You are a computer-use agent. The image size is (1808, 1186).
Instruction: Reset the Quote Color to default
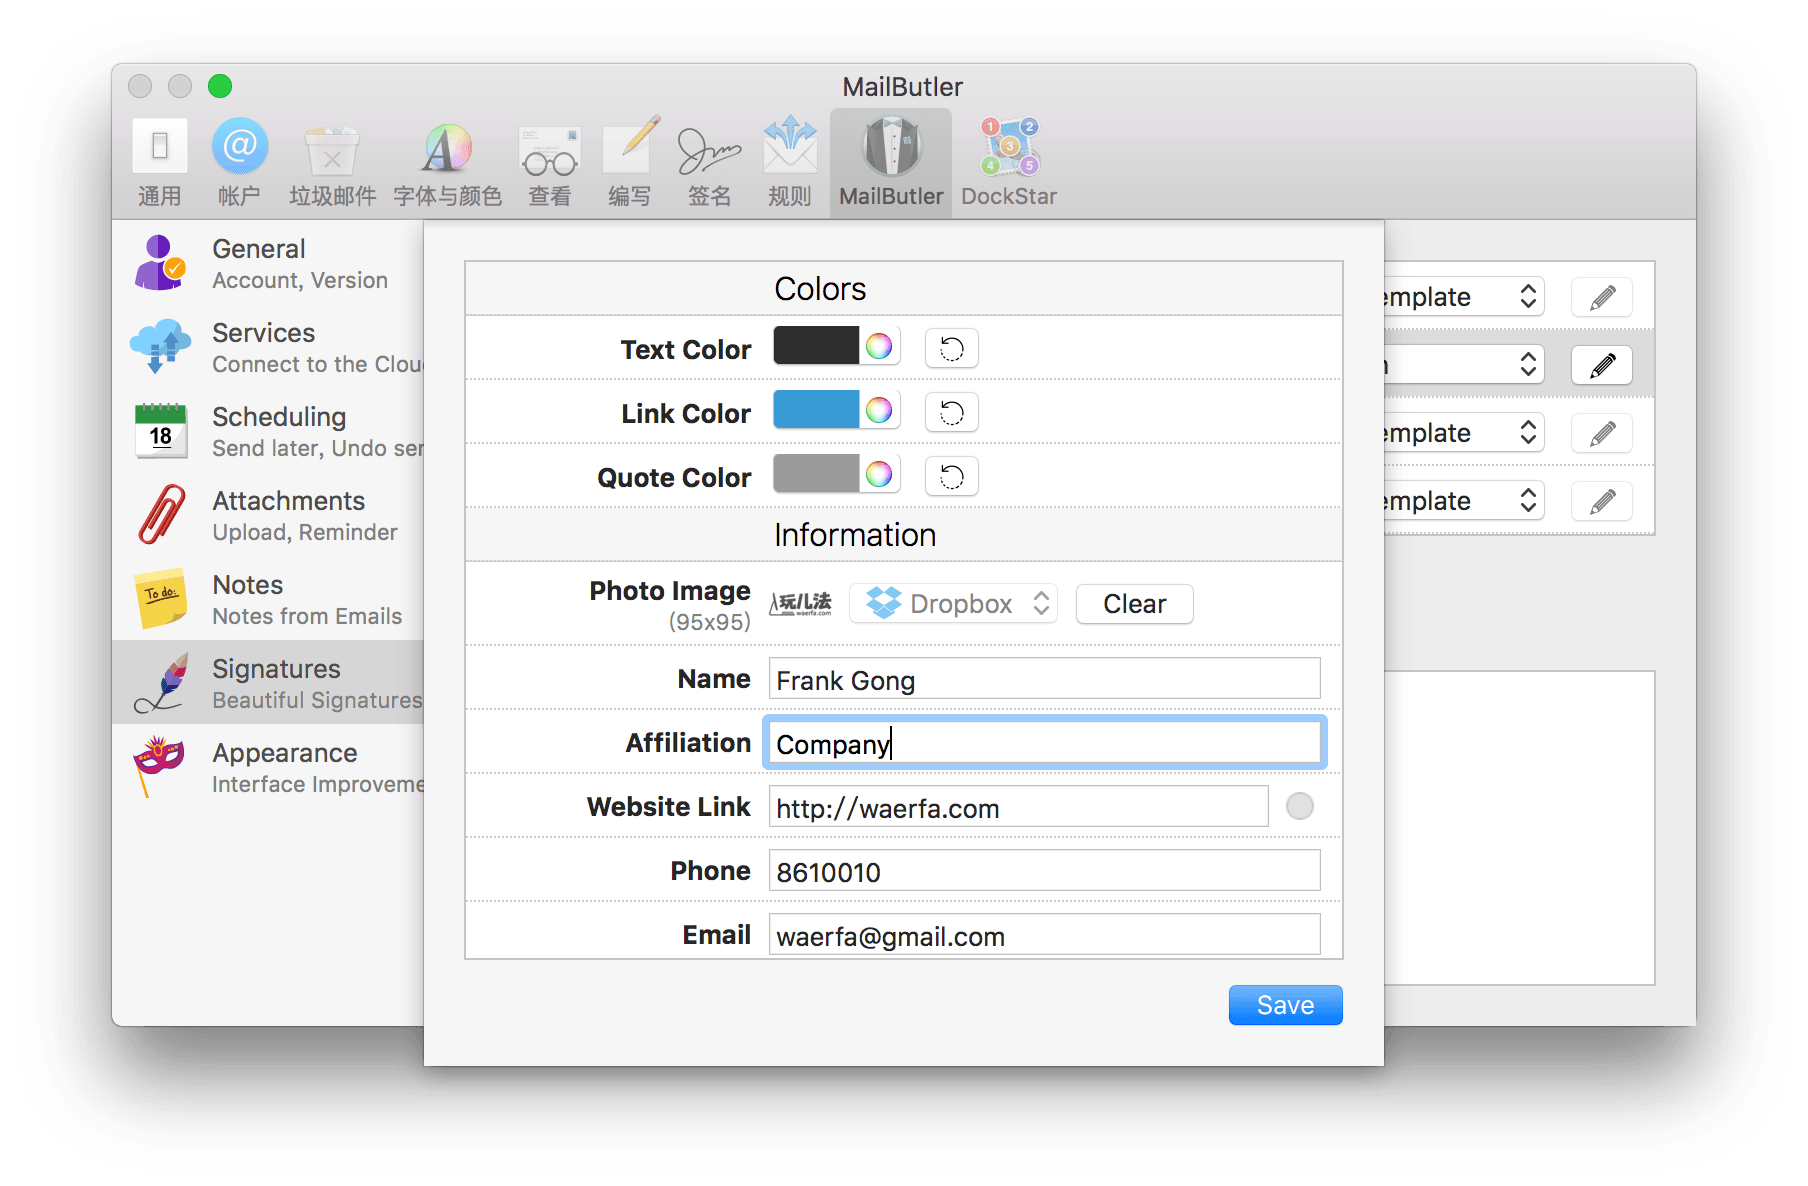(x=951, y=476)
